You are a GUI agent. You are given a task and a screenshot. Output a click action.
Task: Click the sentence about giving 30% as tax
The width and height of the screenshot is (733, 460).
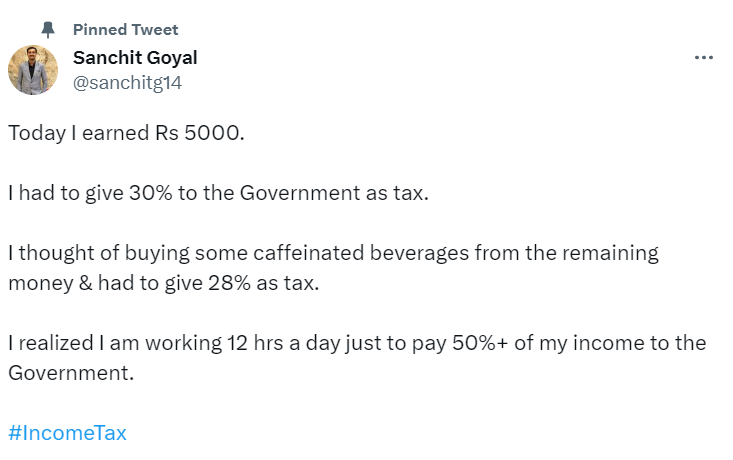[x=218, y=193]
